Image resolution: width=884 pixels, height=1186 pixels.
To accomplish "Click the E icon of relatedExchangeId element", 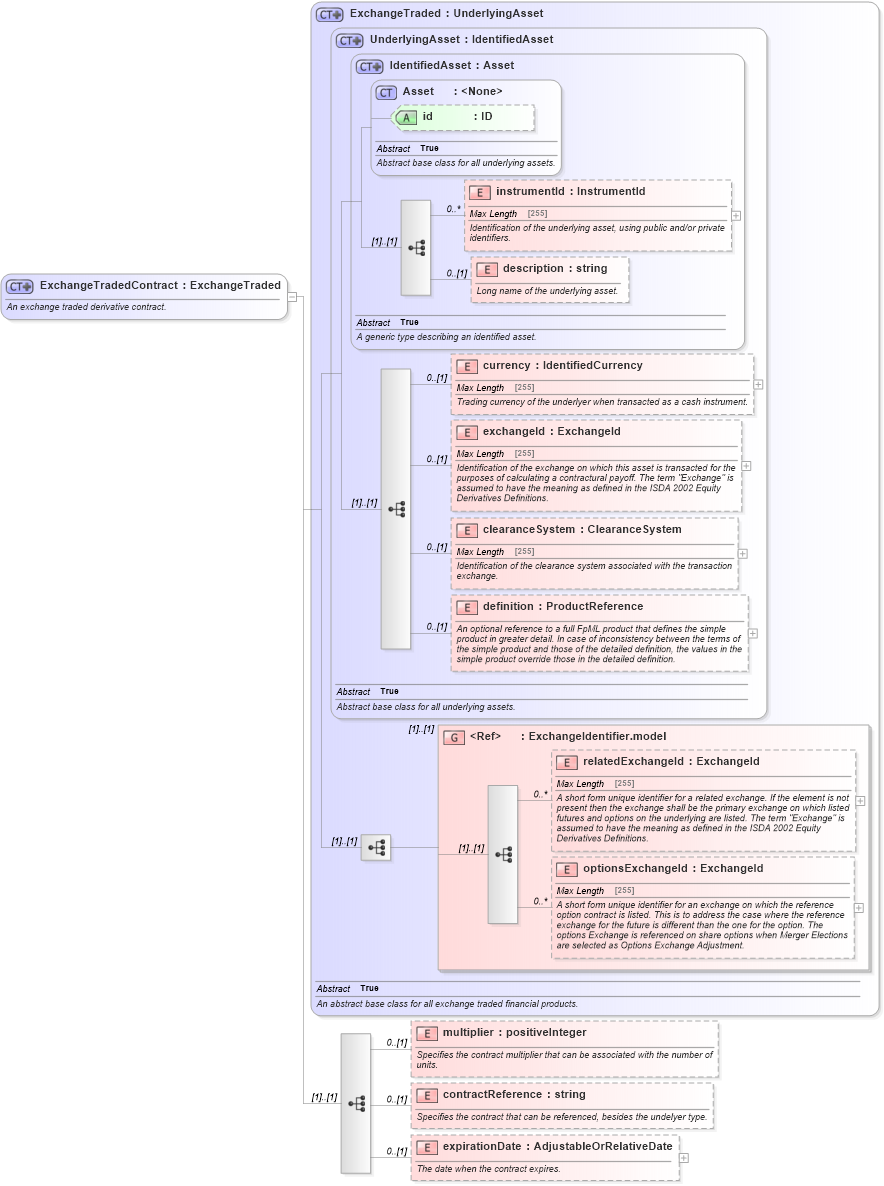I will pos(566,762).
